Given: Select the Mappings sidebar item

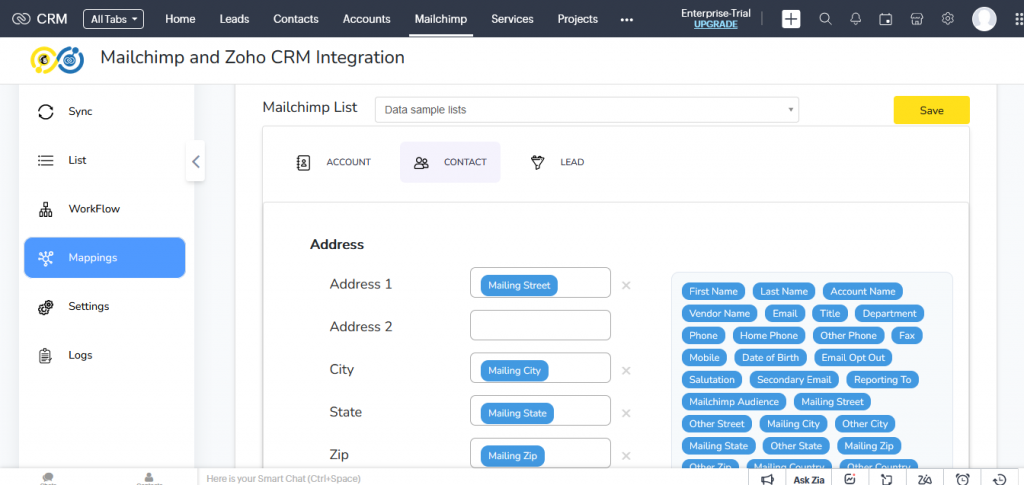Looking at the screenshot, I should (104, 258).
